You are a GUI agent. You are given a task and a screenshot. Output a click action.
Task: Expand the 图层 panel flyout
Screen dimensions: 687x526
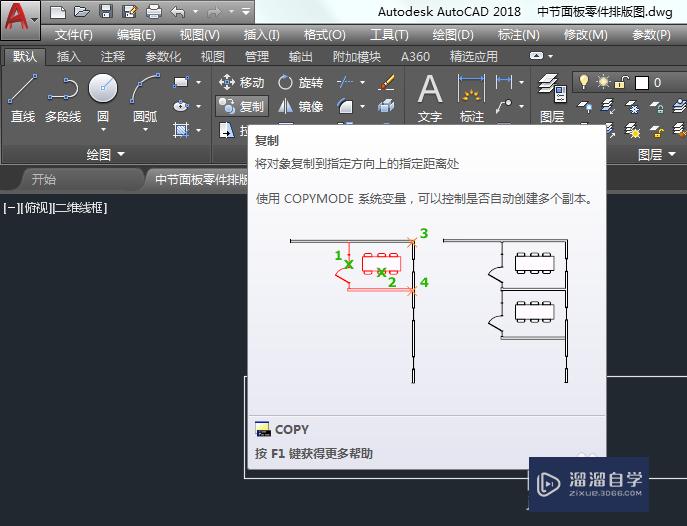click(657, 154)
